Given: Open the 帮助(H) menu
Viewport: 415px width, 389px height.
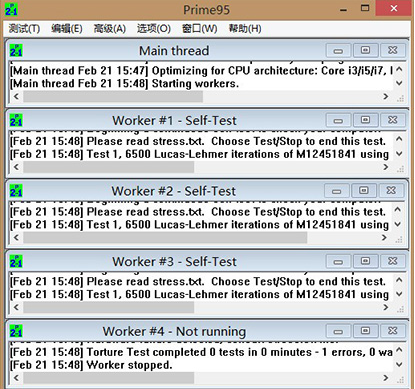Looking at the screenshot, I should [245, 29].
